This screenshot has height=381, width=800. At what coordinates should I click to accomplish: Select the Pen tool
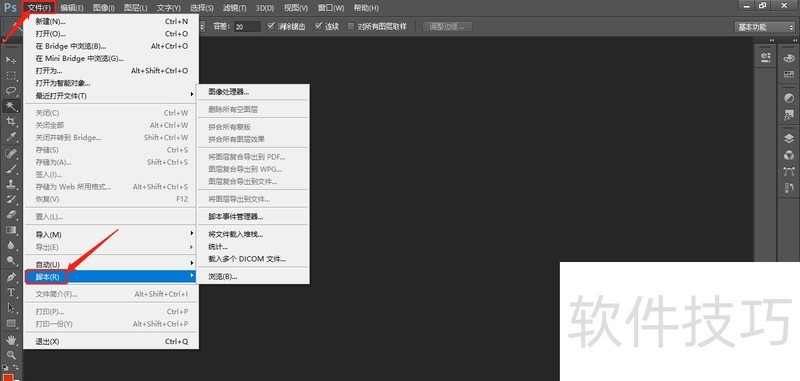pos(11,277)
